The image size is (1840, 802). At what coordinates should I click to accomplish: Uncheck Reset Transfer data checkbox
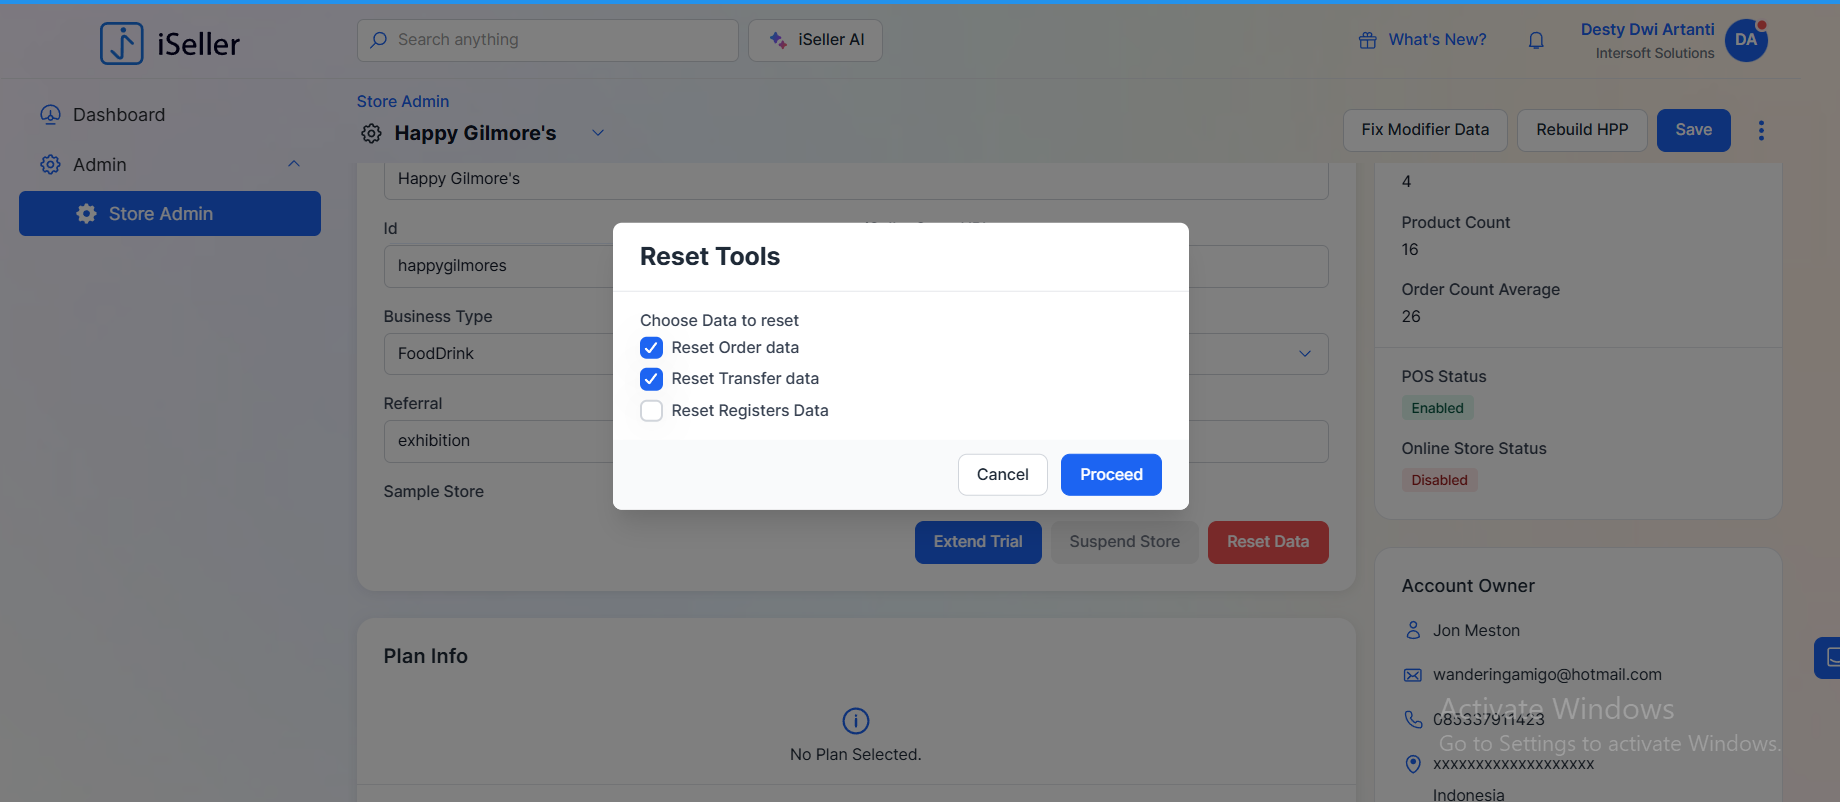[x=651, y=379]
